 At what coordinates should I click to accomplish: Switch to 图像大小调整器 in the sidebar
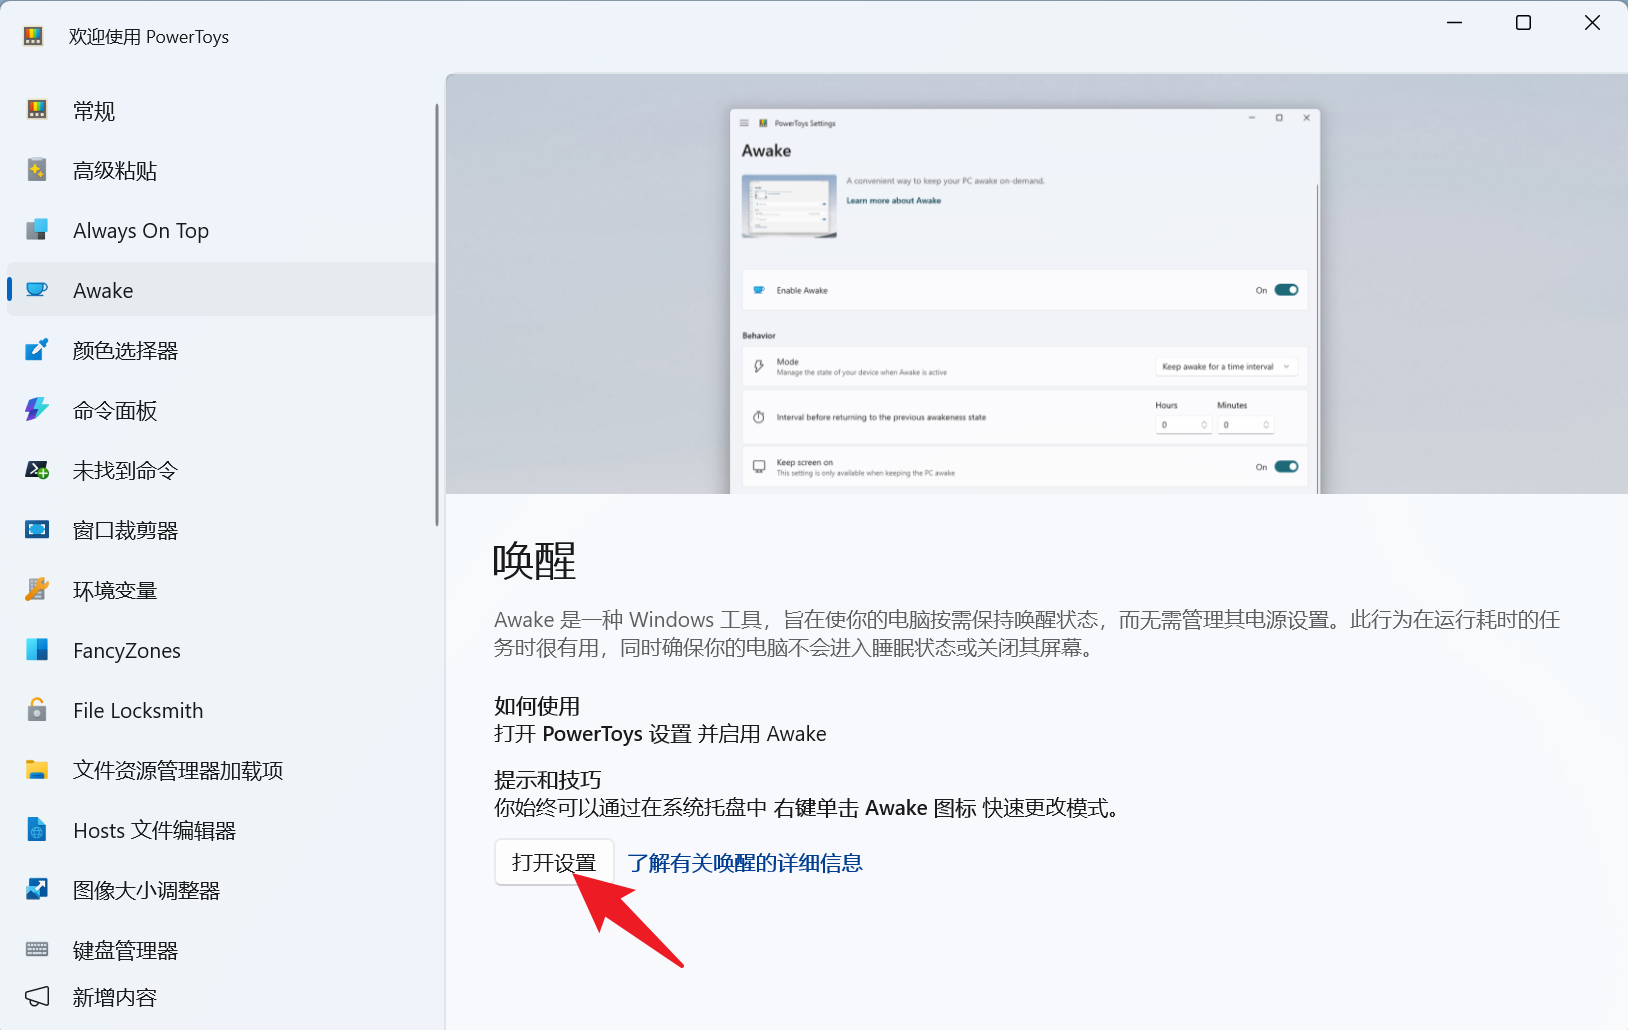tap(221, 890)
